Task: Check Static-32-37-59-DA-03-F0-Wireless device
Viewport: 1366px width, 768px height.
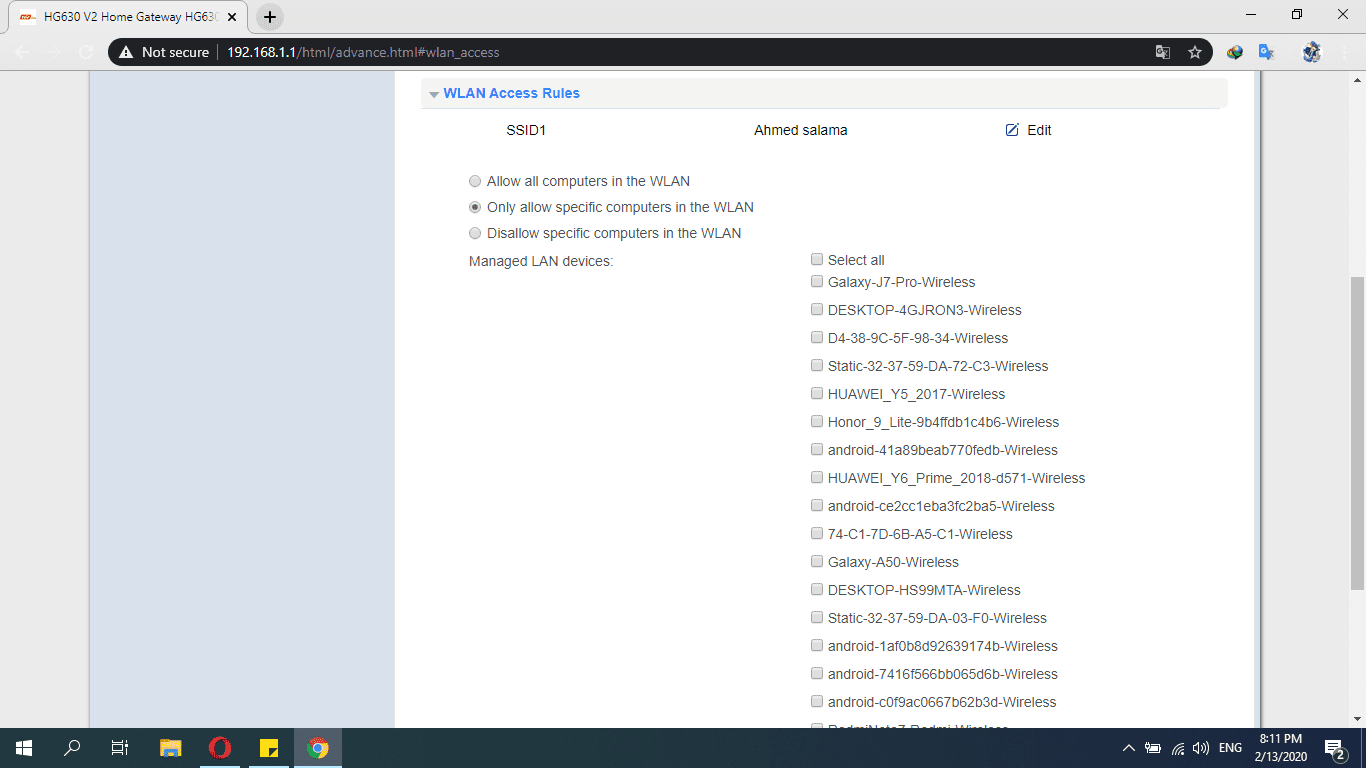Action: 817,617
